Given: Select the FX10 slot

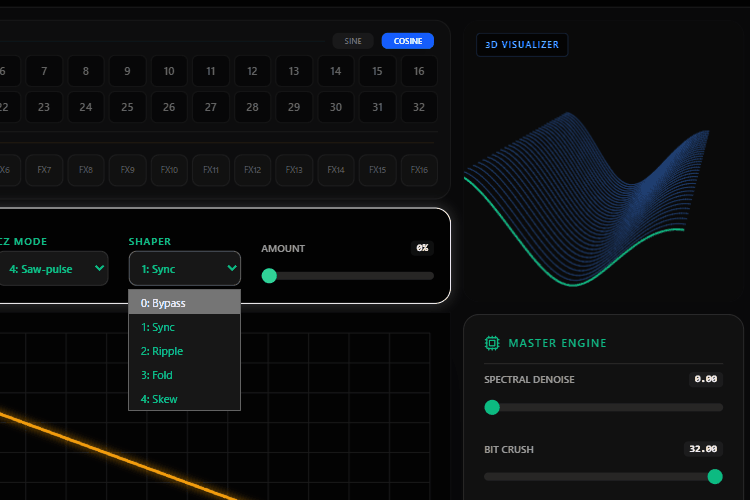Looking at the screenshot, I should tap(169, 170).
